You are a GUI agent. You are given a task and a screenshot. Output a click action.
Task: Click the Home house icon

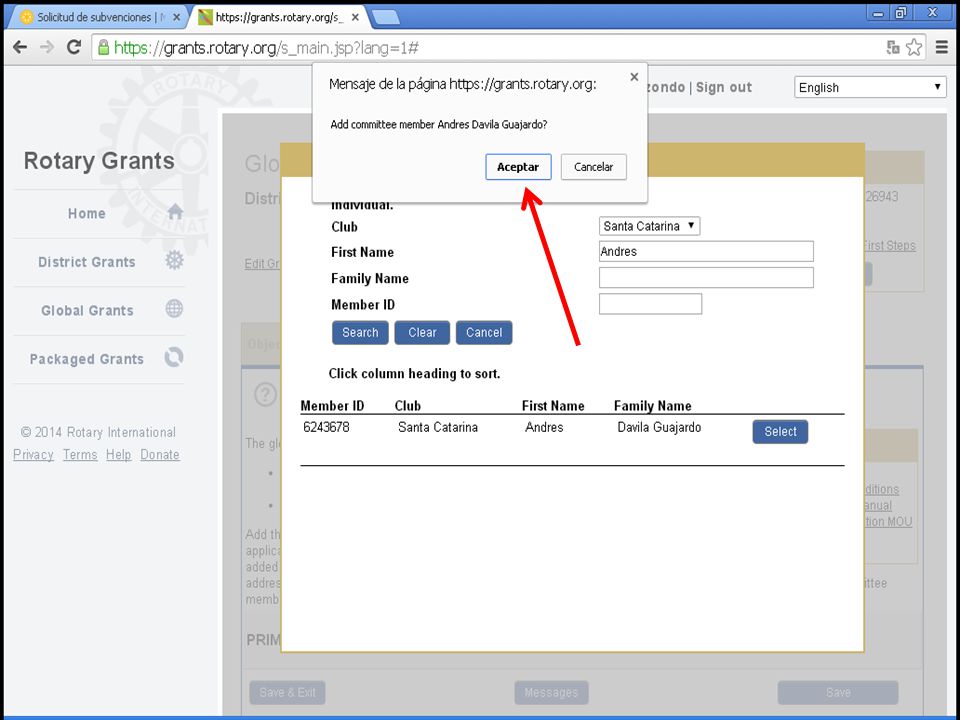click(x=175, y=212)
